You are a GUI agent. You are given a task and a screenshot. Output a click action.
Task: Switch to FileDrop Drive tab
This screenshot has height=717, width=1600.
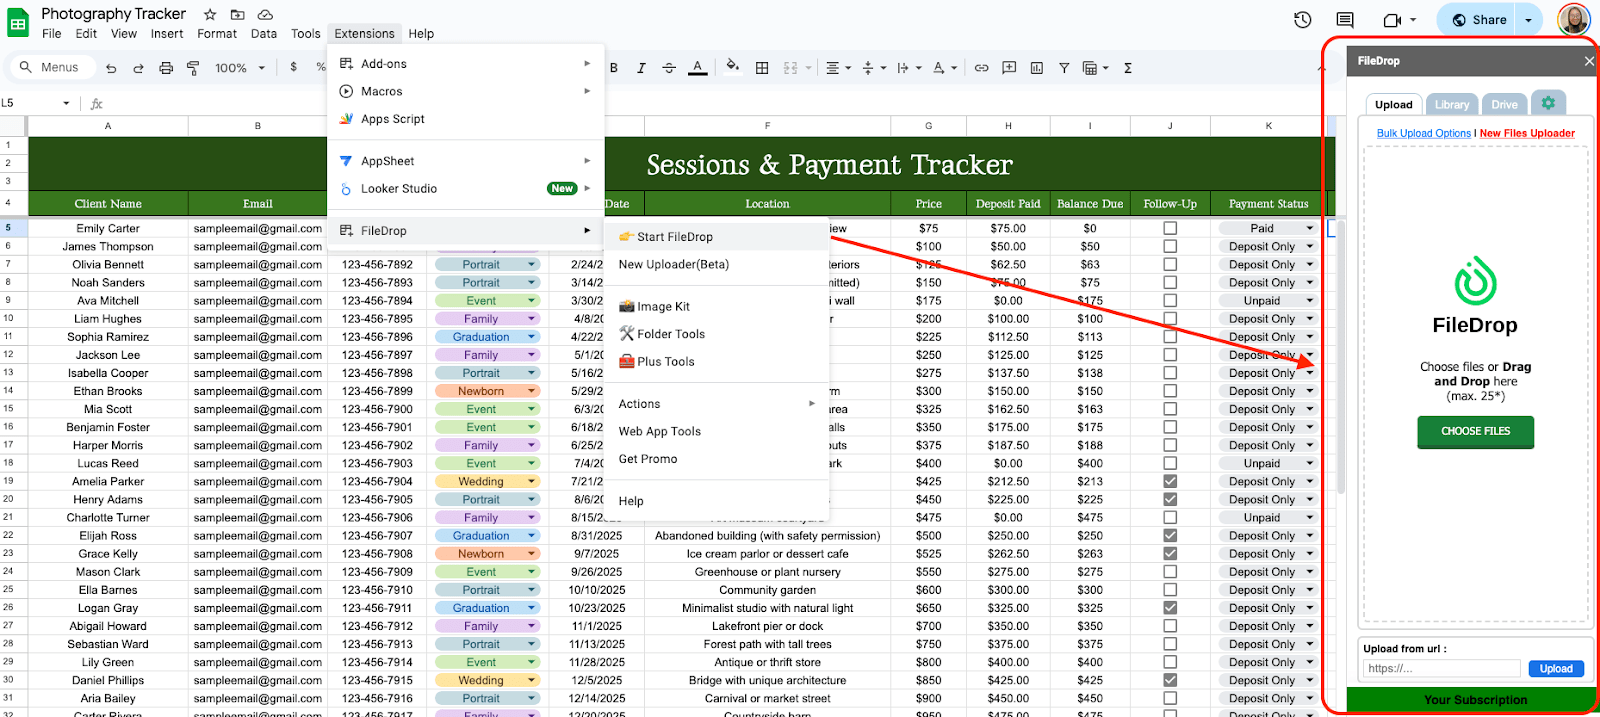tap(1504, 104)
